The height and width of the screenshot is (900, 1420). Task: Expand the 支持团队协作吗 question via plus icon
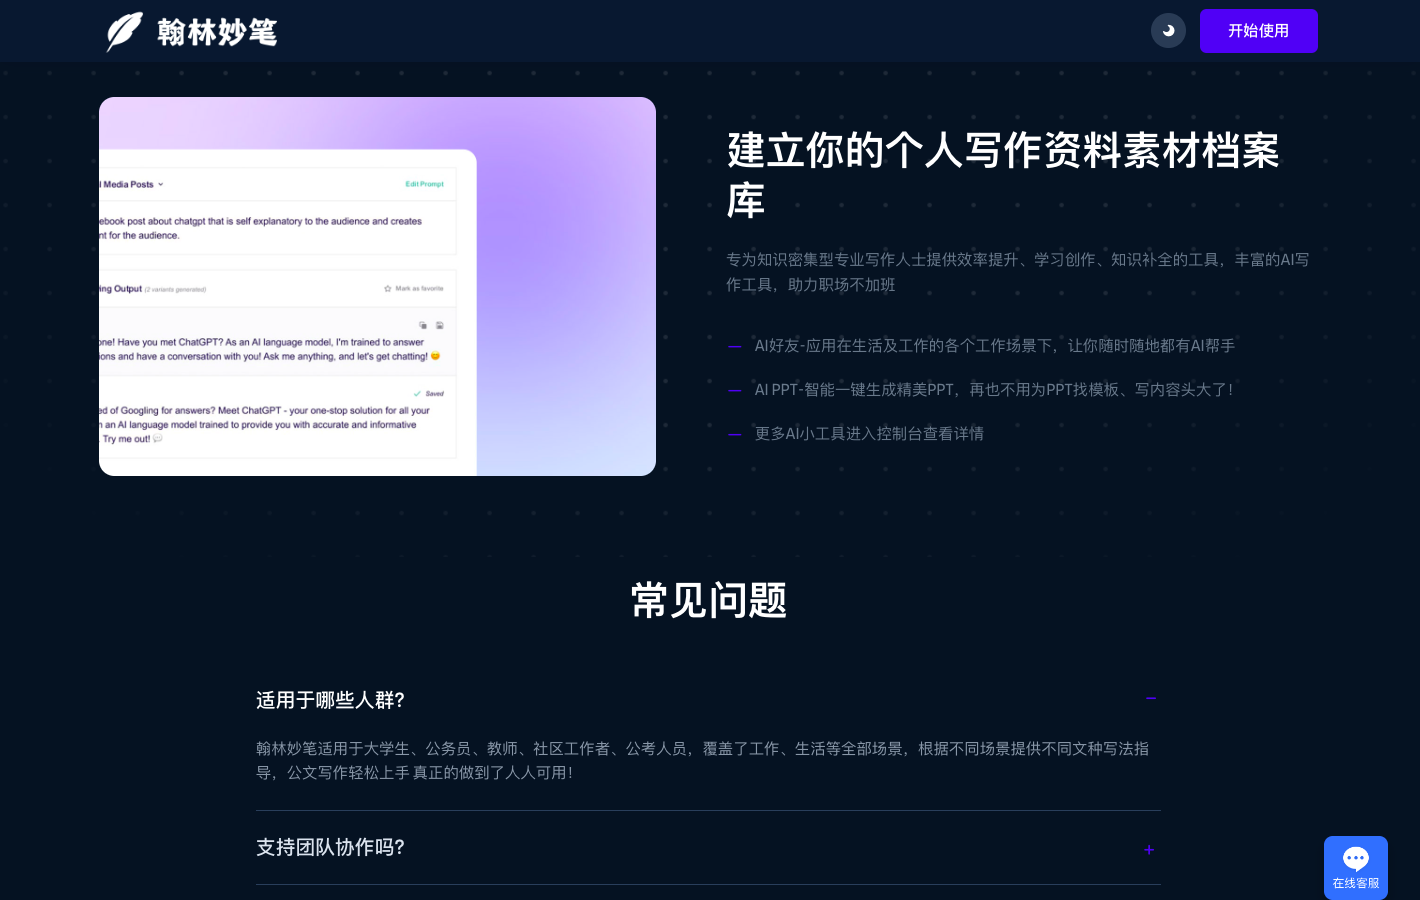click(1149, 849)
